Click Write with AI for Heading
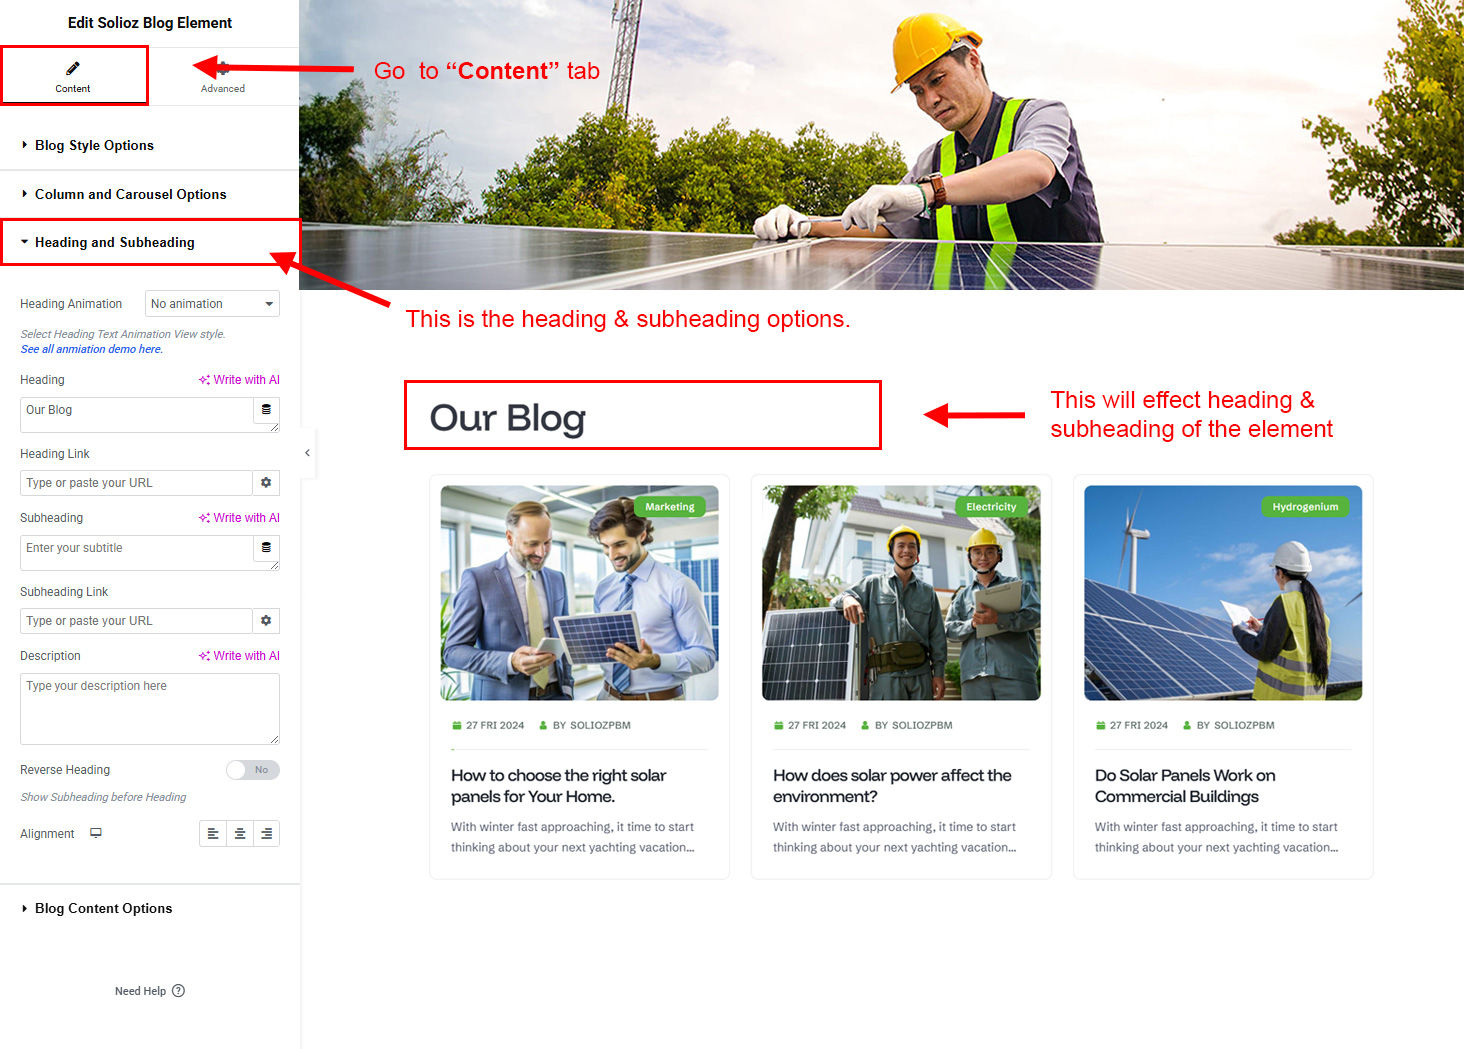The width and height of the screenshot is (1464, 1049). [x=239, y=380]
